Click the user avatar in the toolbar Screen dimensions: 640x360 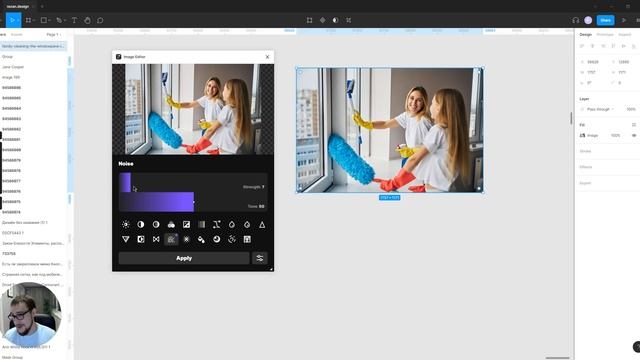pyautogui.click(x=588, y=20)
